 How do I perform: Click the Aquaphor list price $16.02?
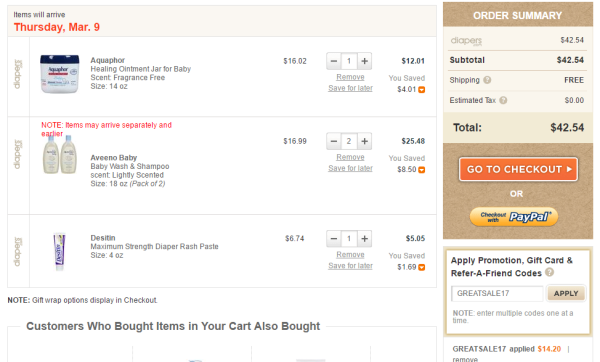coord(295,61)
